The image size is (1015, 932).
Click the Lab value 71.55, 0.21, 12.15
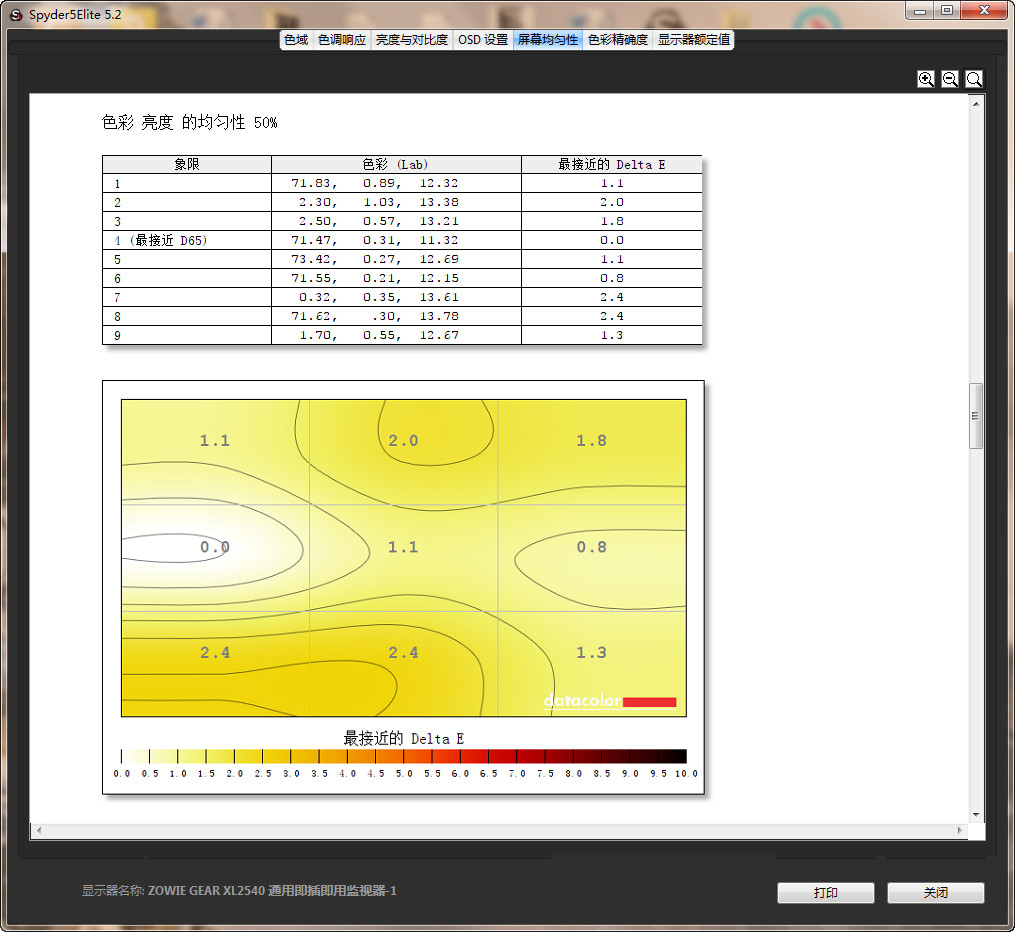tap(375, 278)
